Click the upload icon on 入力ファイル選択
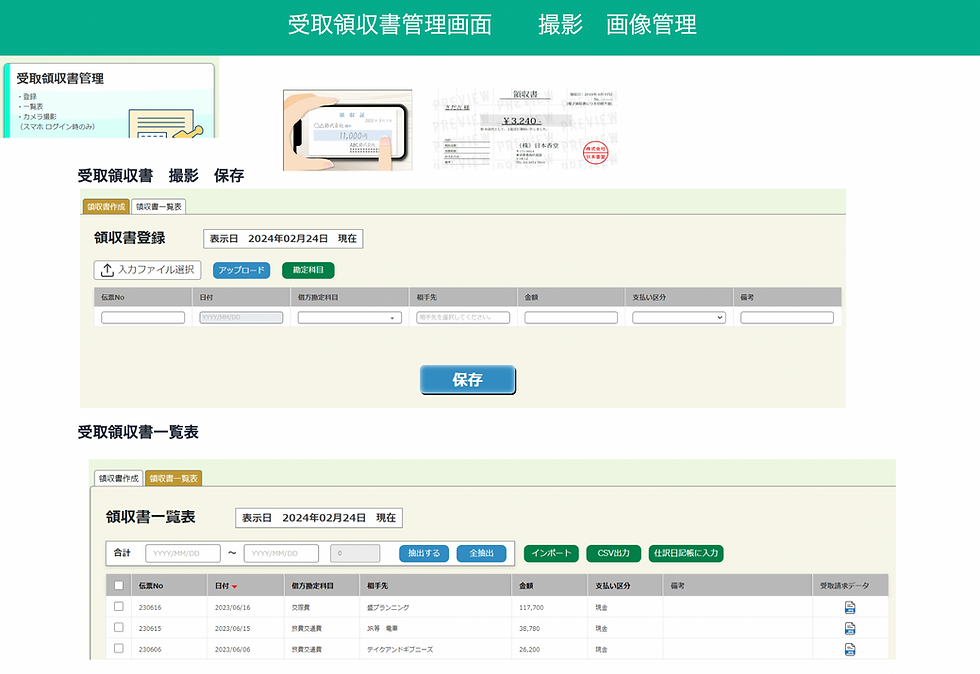Screen dimensions: 980x674 click(x=108, y=270)
